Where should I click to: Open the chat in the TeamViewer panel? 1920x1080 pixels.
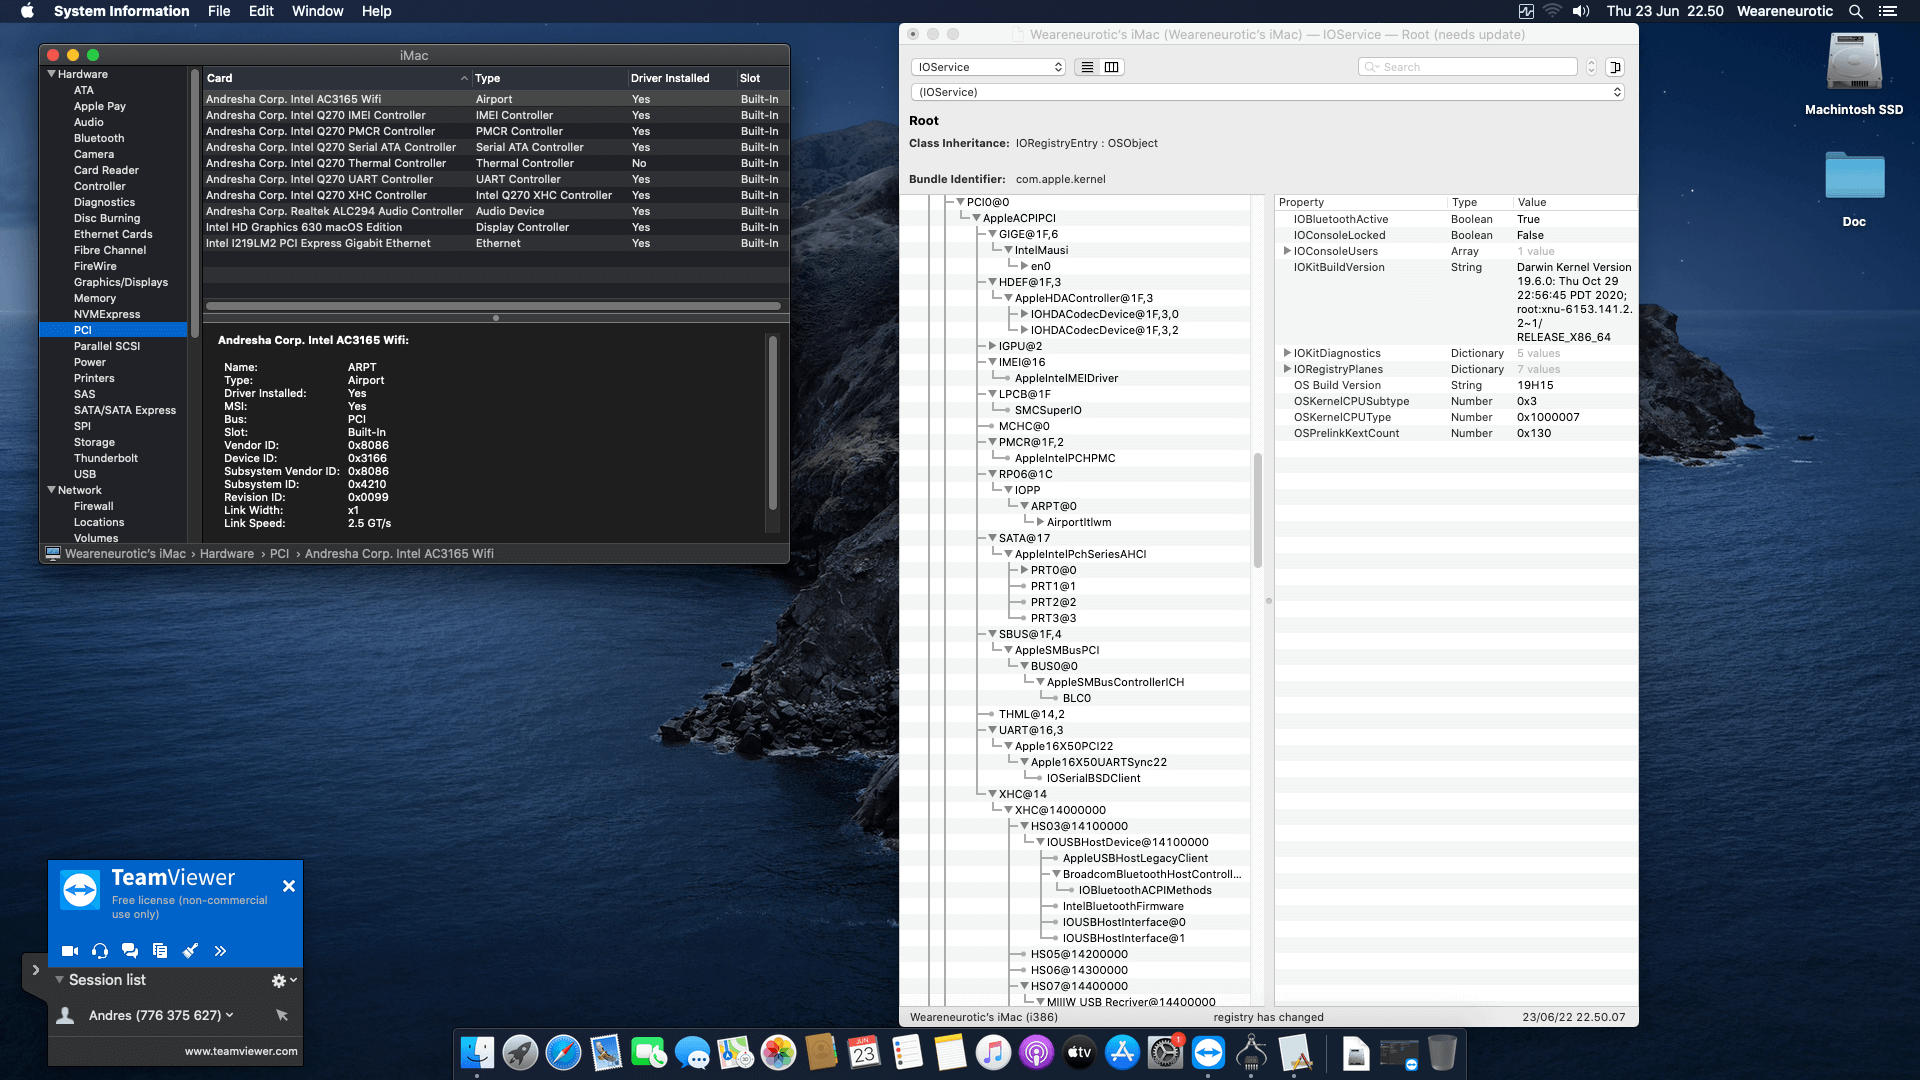pos(130,951)
